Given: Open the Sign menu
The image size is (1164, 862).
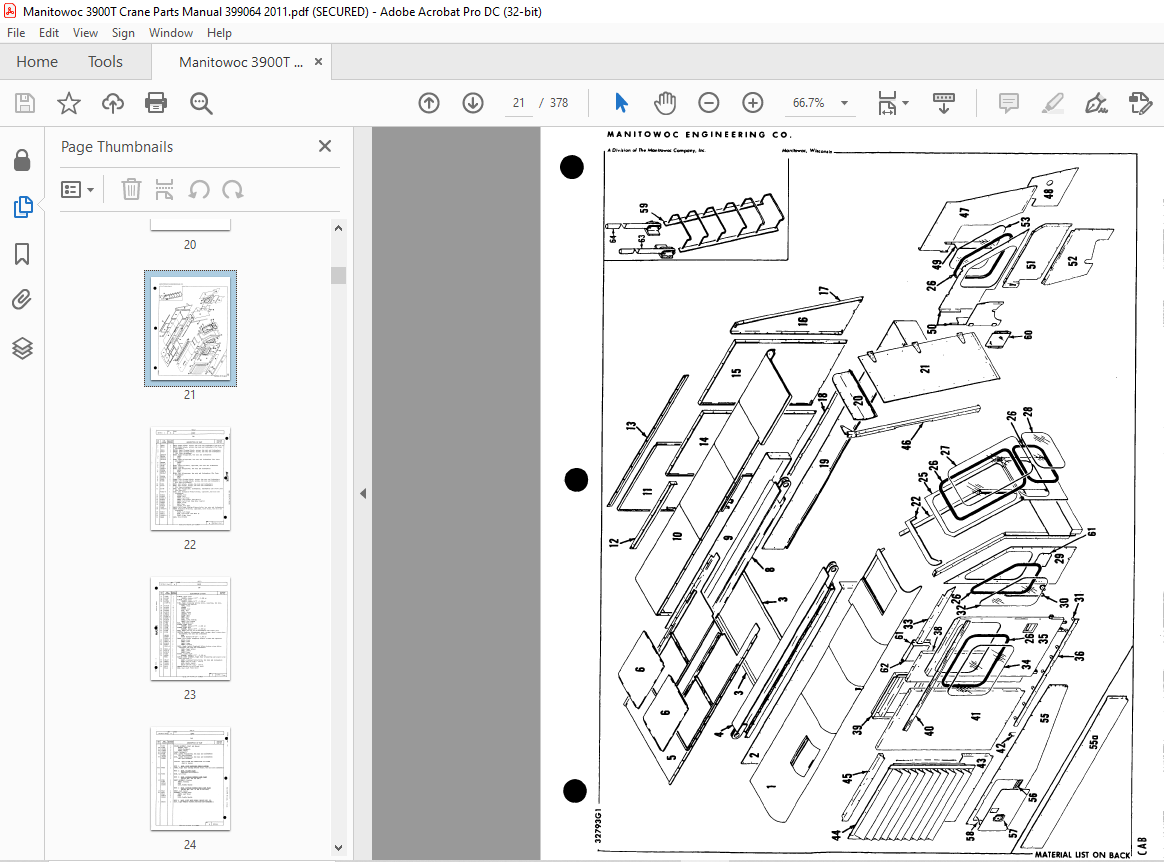Looking at the screenshot, I should [123, 33].
